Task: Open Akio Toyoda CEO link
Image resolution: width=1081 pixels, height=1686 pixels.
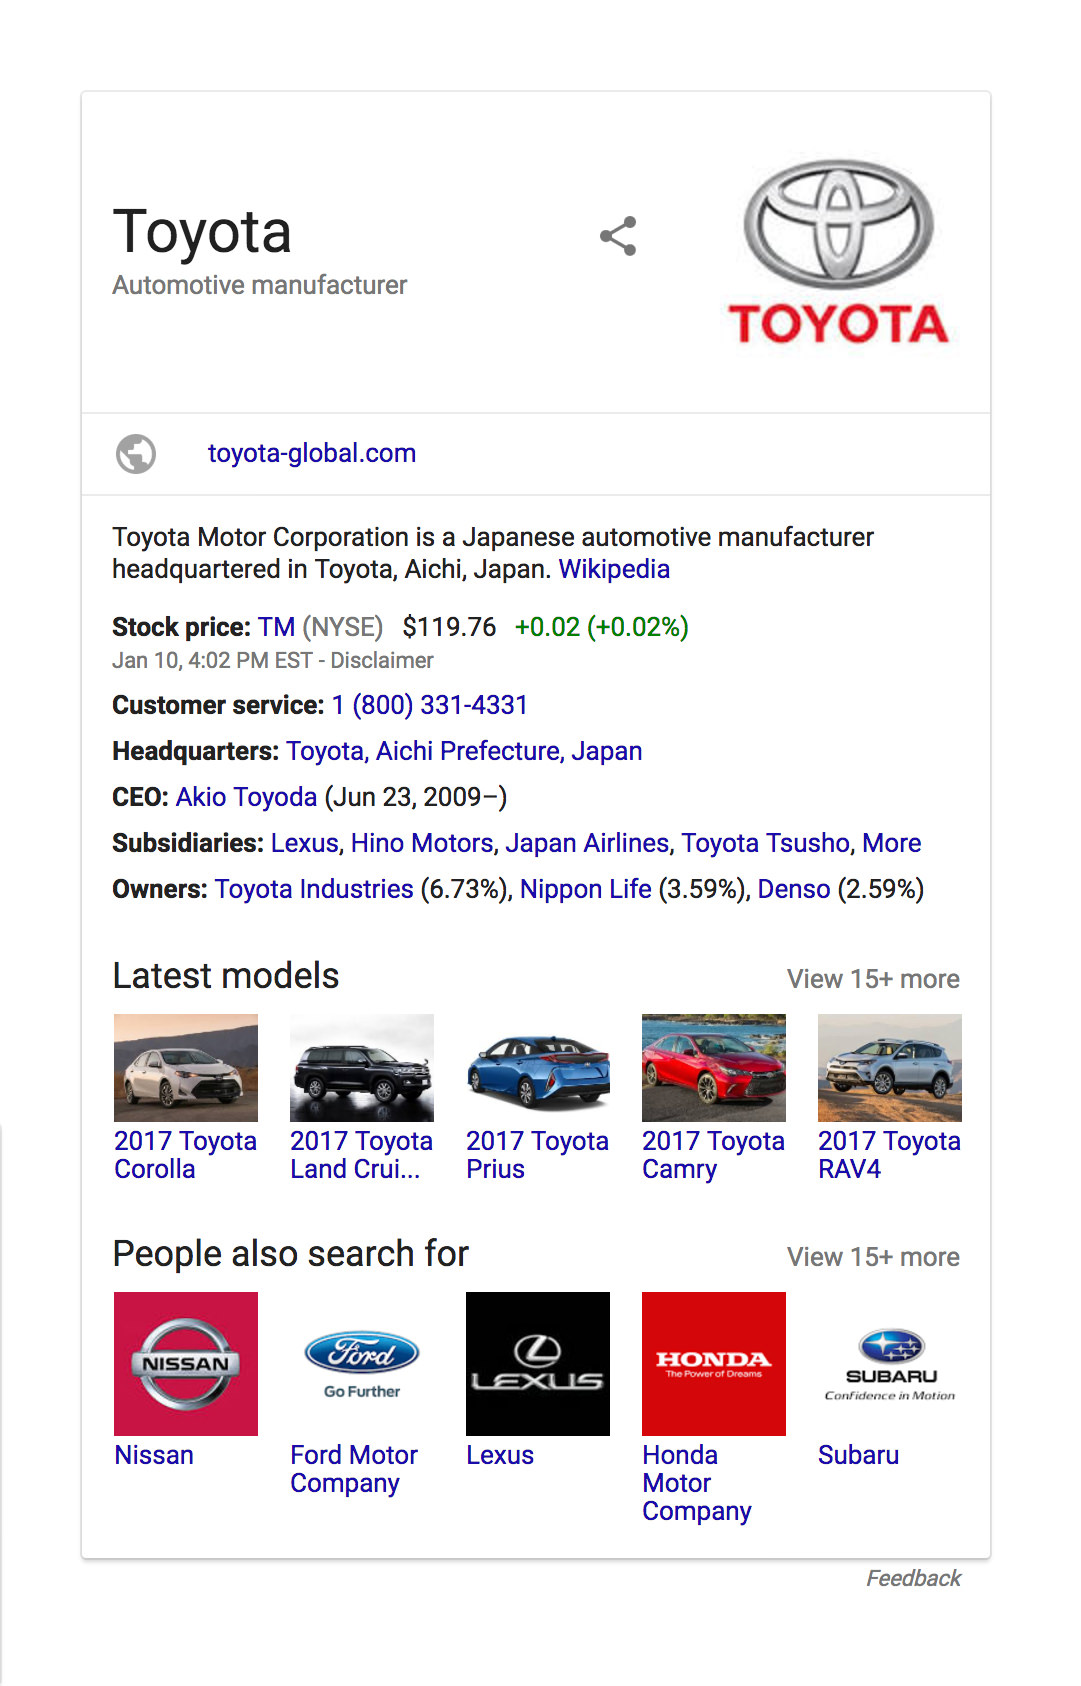Action: (246, 797)
